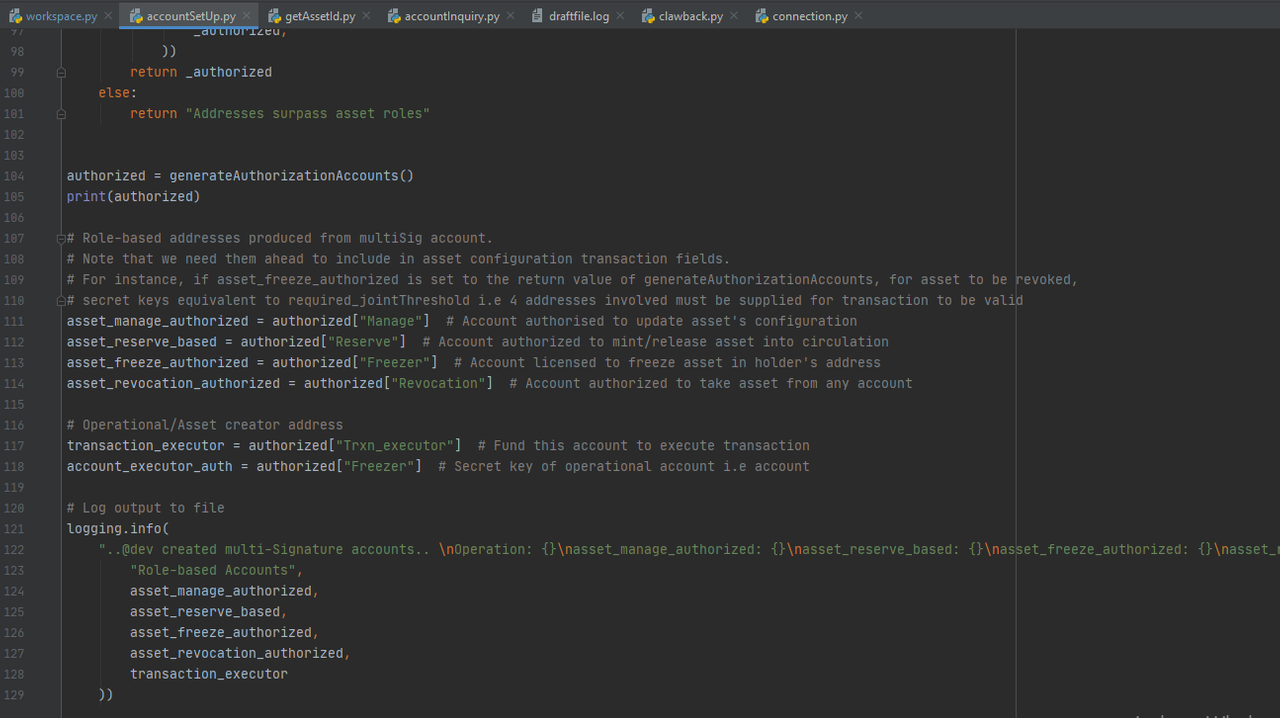
Task: Close the accountInquiry.py tab
Action: tap(510, 16)
